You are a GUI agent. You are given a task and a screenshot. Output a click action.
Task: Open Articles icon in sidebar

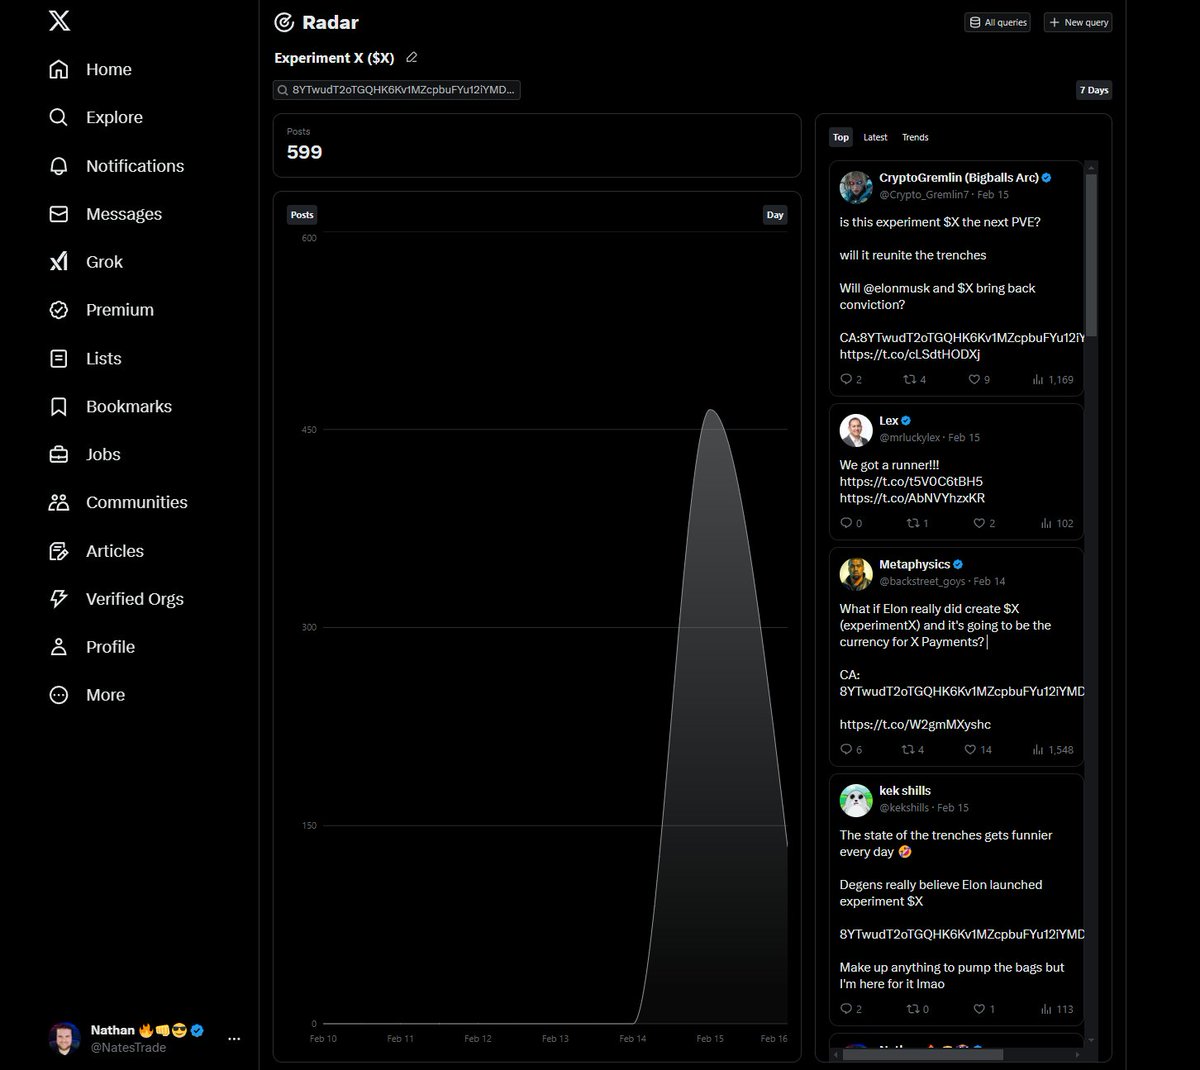[x=59, y=551]
